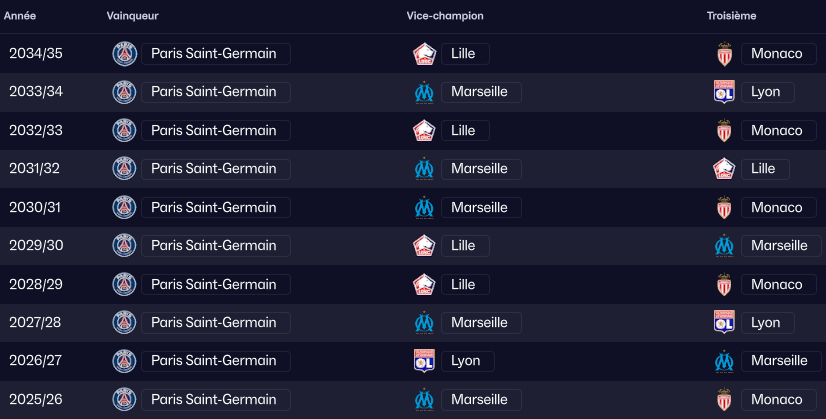The height and width of the screenshot is (419, 826).
Task: Click the Vice-champion column header
Action: pyautogui.click(x=445, y=16)
